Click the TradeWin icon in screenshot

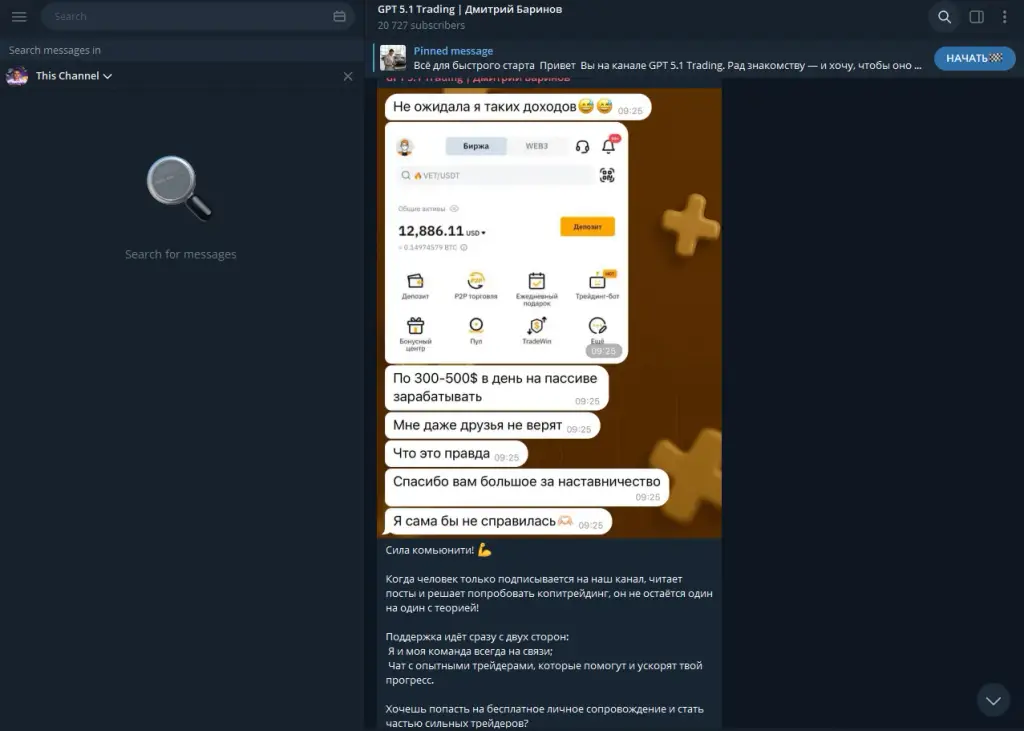pyautogui.click(x=537, y=325)
